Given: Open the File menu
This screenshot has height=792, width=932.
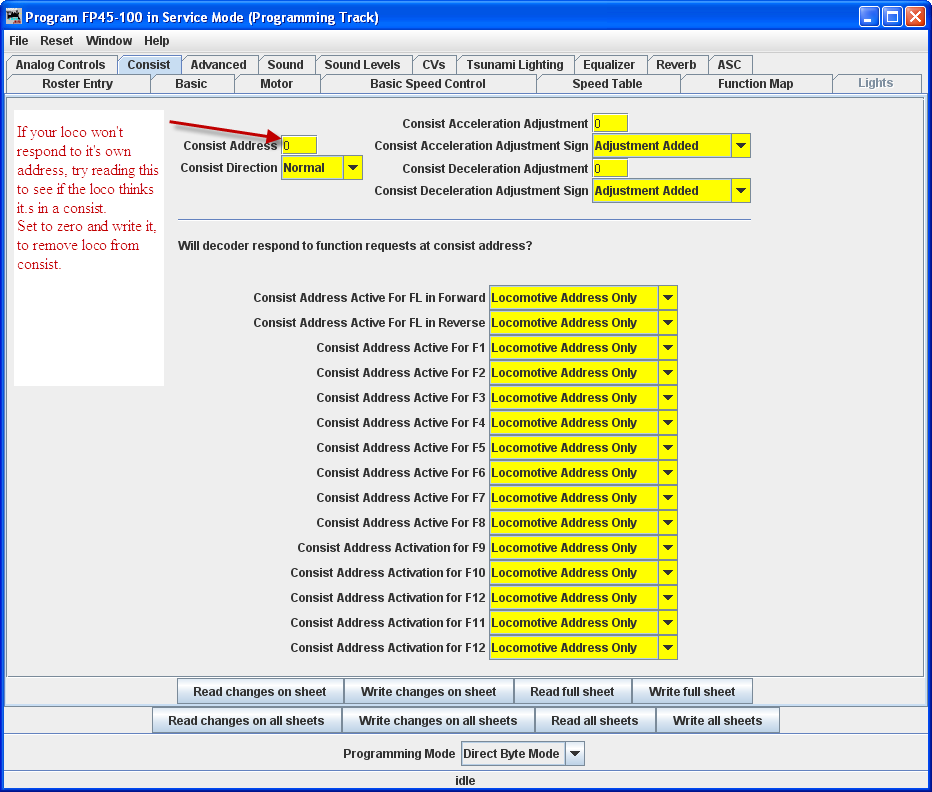Looking at the screenshot, I should [19, 41].
